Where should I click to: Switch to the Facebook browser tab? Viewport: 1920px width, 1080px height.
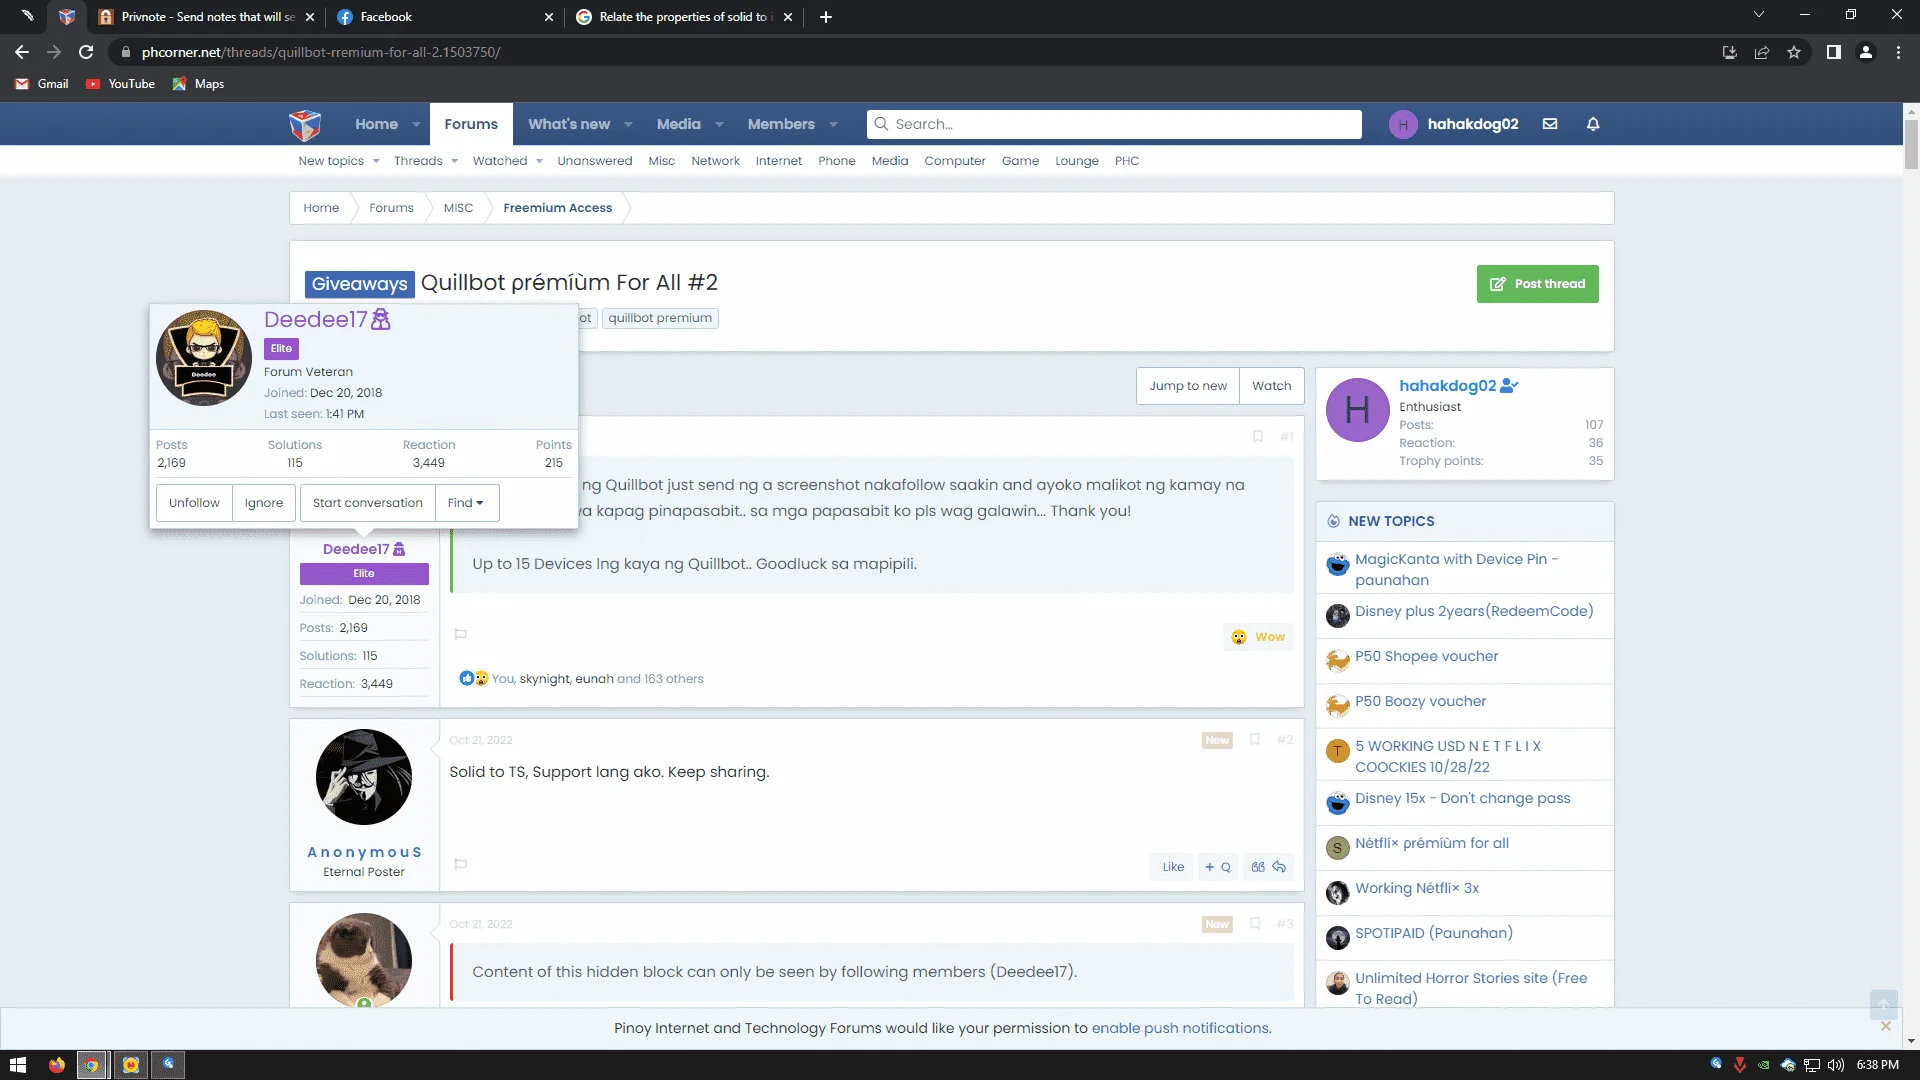(445, 17)
